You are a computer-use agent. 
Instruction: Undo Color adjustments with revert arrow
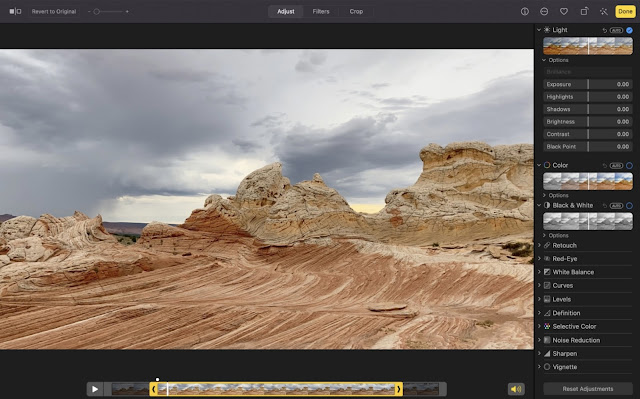coord(604,165)
